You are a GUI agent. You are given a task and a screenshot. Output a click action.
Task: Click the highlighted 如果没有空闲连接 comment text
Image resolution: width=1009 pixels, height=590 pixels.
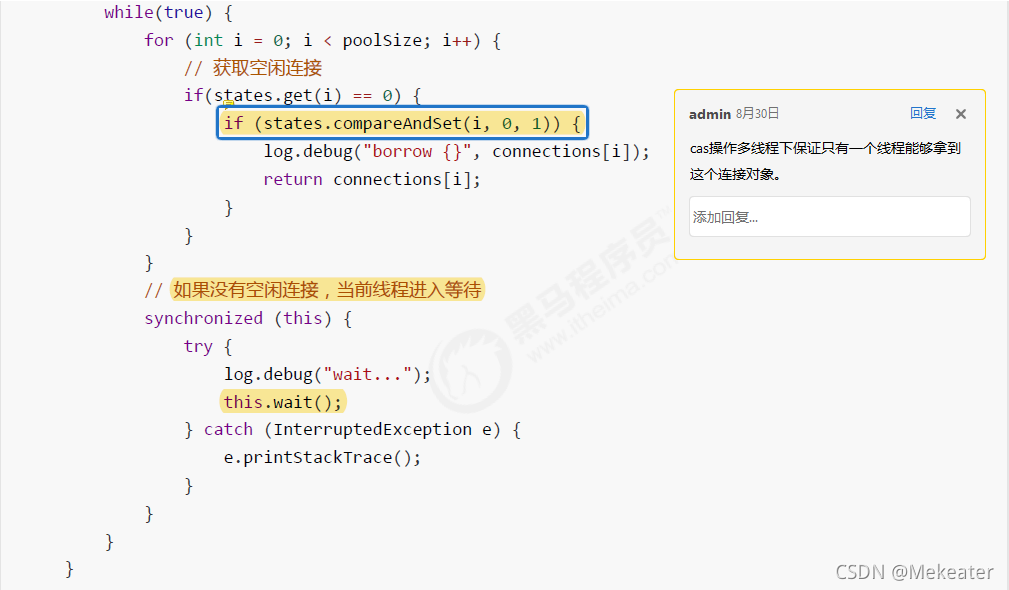[x=327, y=290]
